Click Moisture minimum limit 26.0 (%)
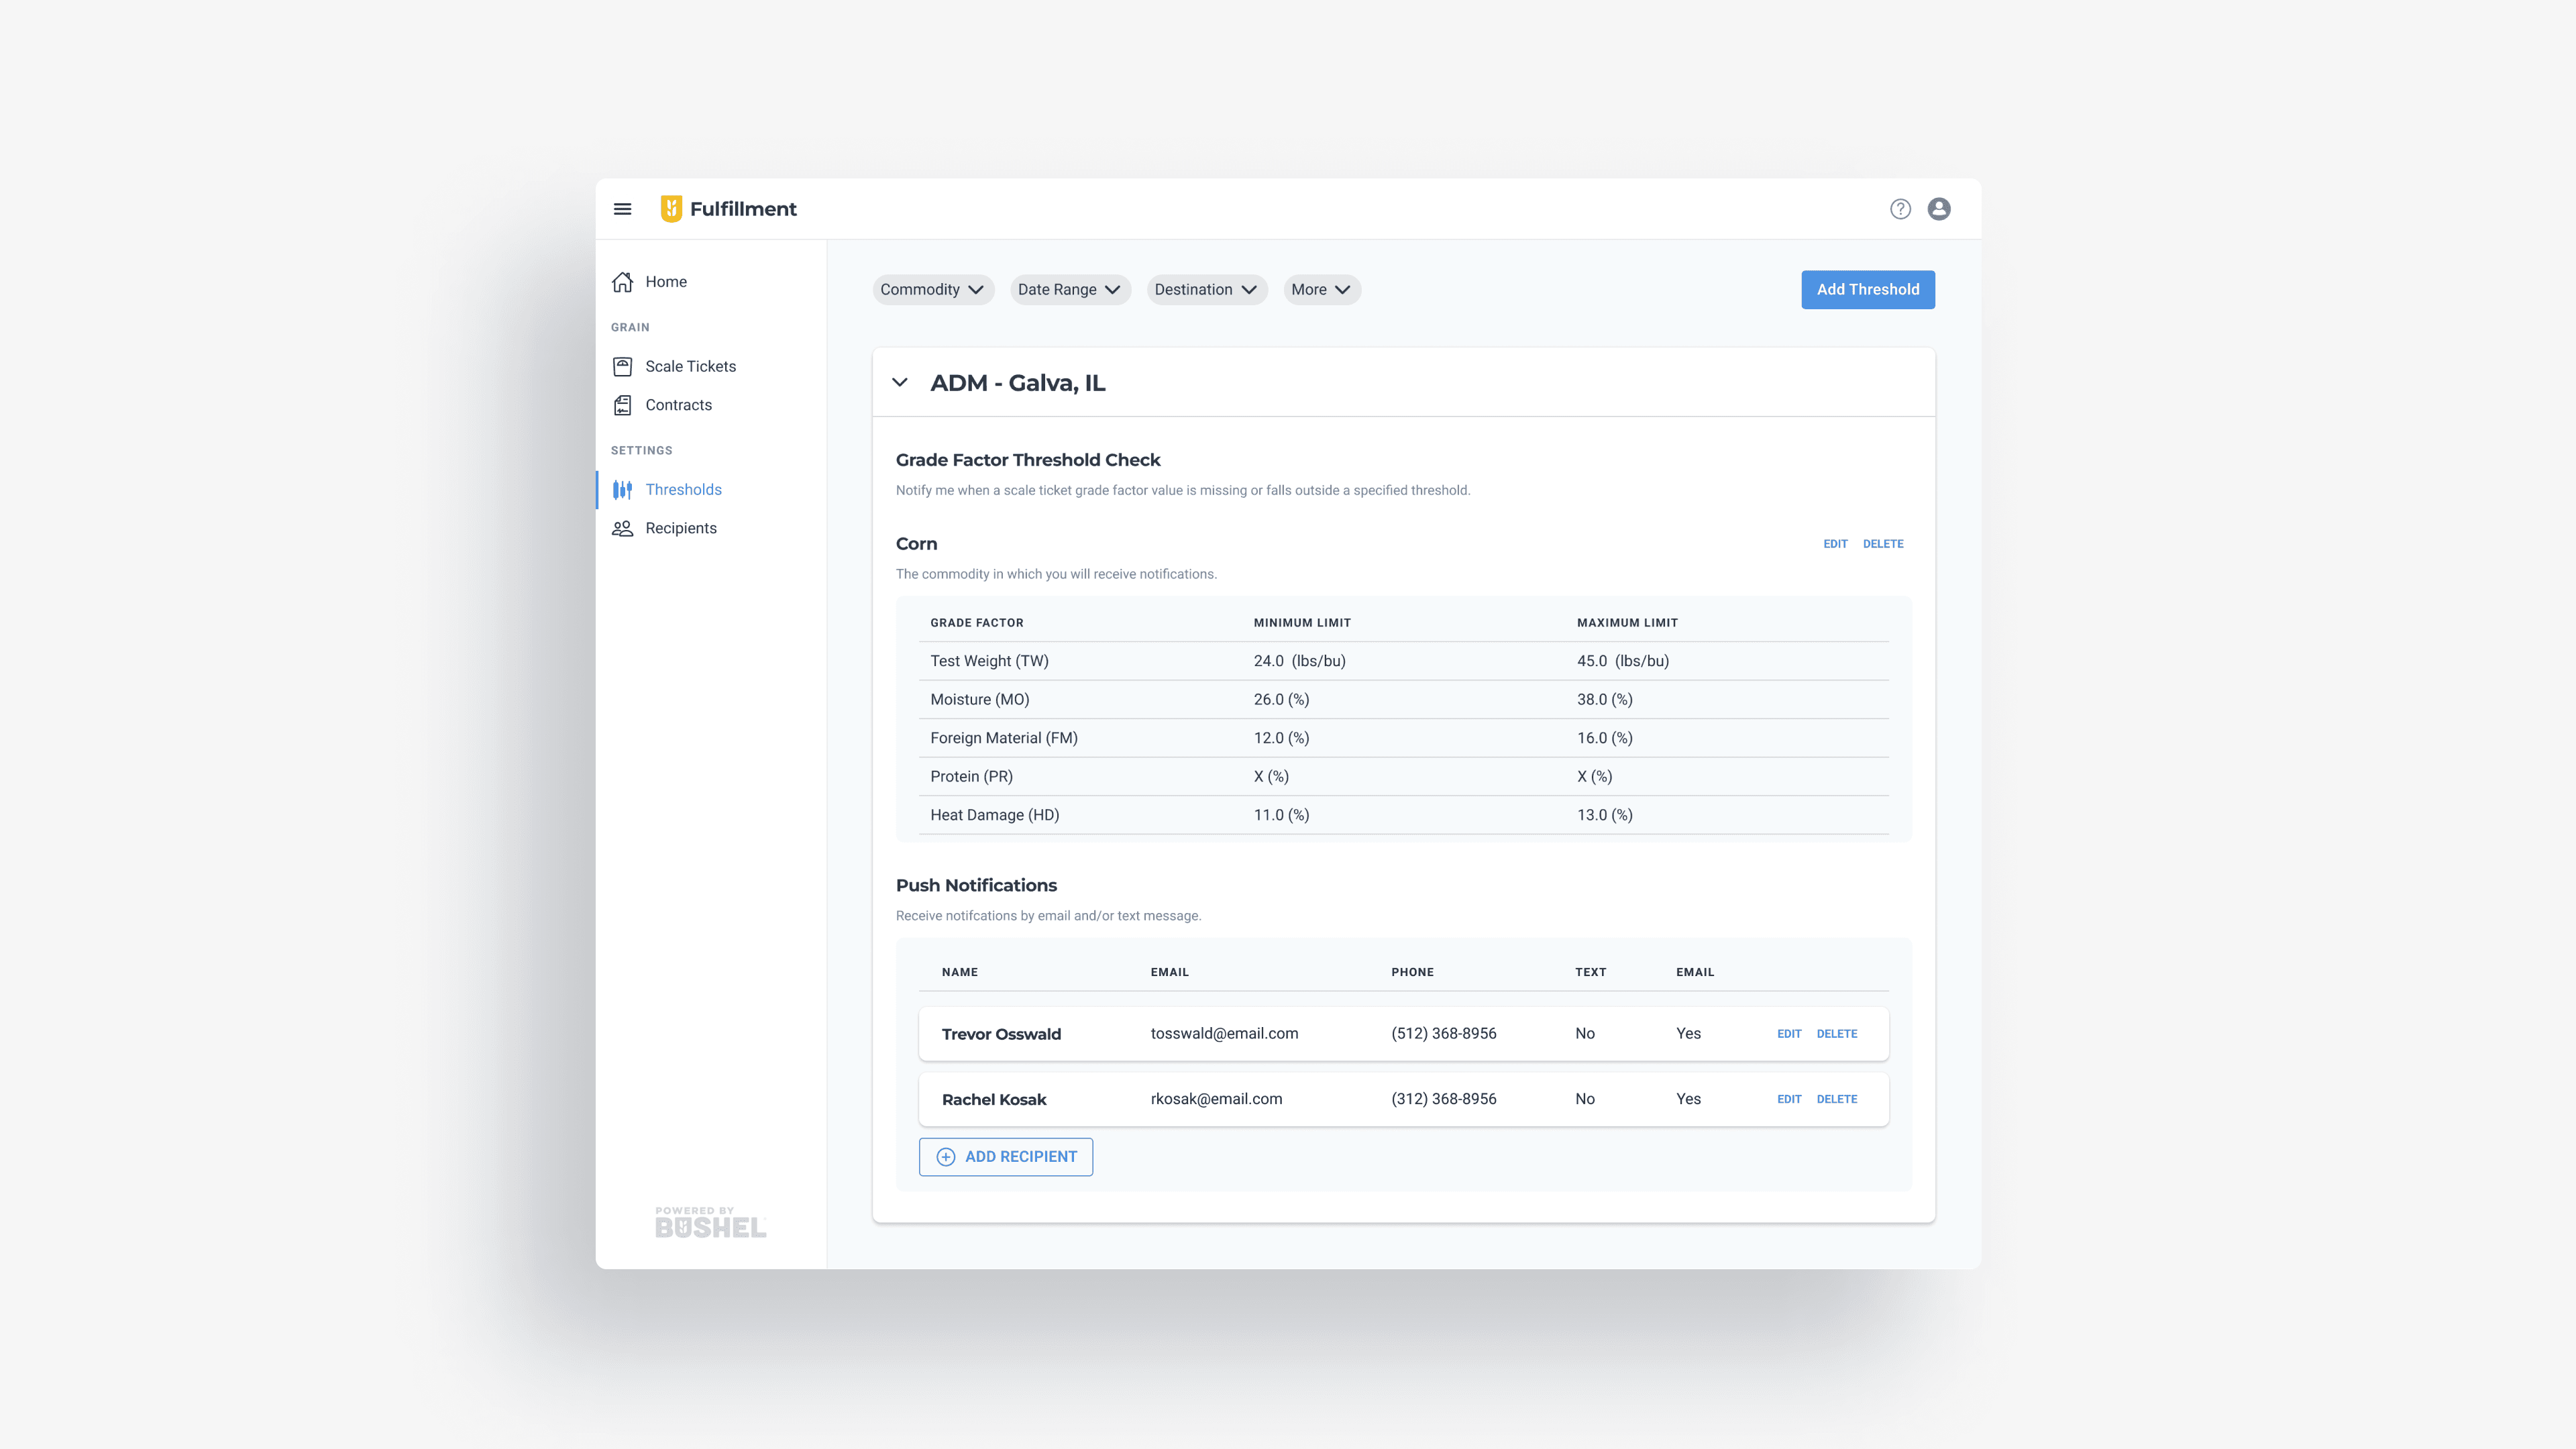This screenshot has height=1449, width=2576. [x=1282, y=700]
